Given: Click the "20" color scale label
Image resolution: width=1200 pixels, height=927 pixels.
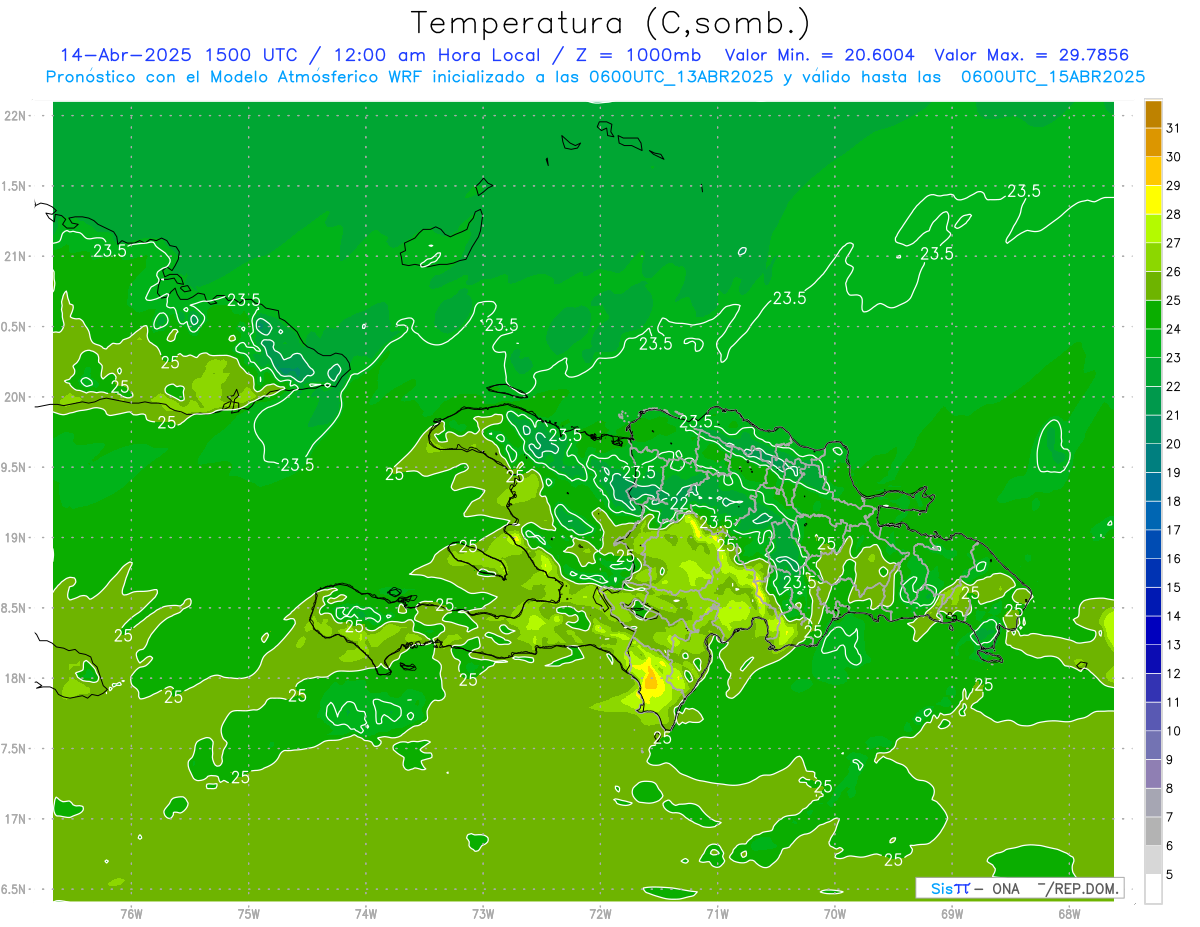Looking at the screenshot, I should pos(1173,444).
